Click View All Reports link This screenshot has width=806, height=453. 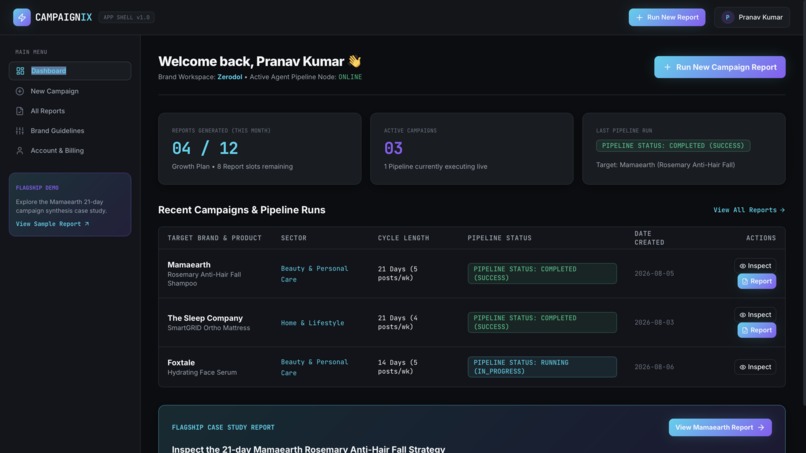pos(749,210)
